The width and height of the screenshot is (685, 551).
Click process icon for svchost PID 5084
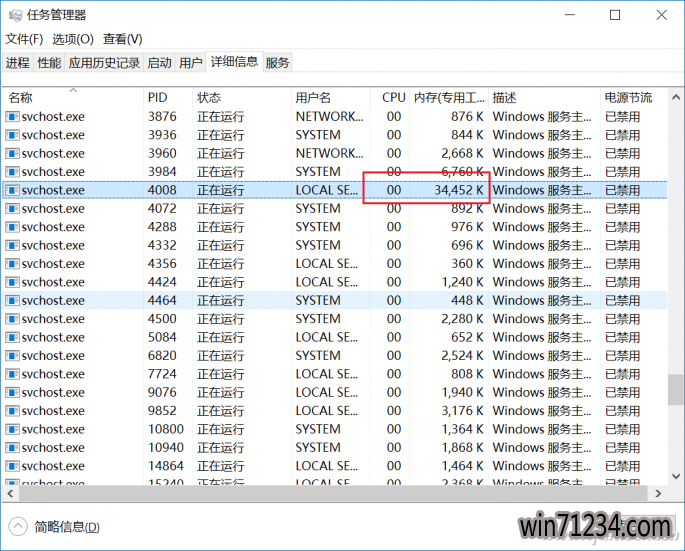(12, 337)
